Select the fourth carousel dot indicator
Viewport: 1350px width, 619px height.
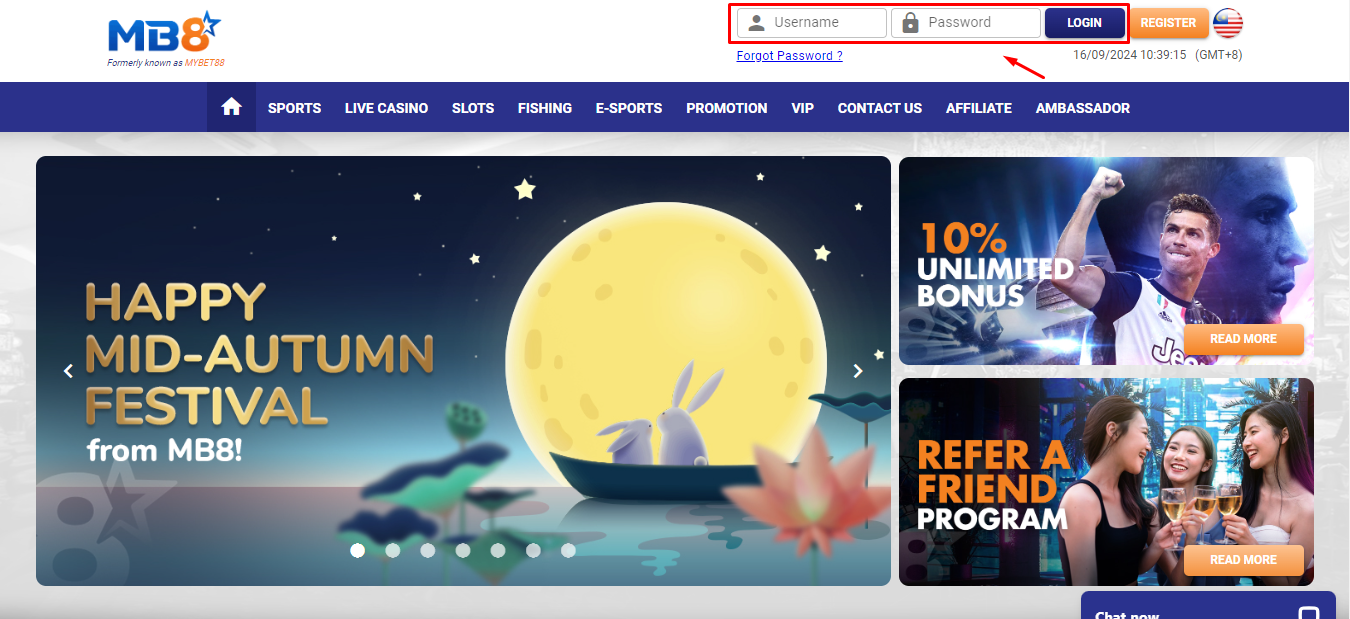point(463,549)
